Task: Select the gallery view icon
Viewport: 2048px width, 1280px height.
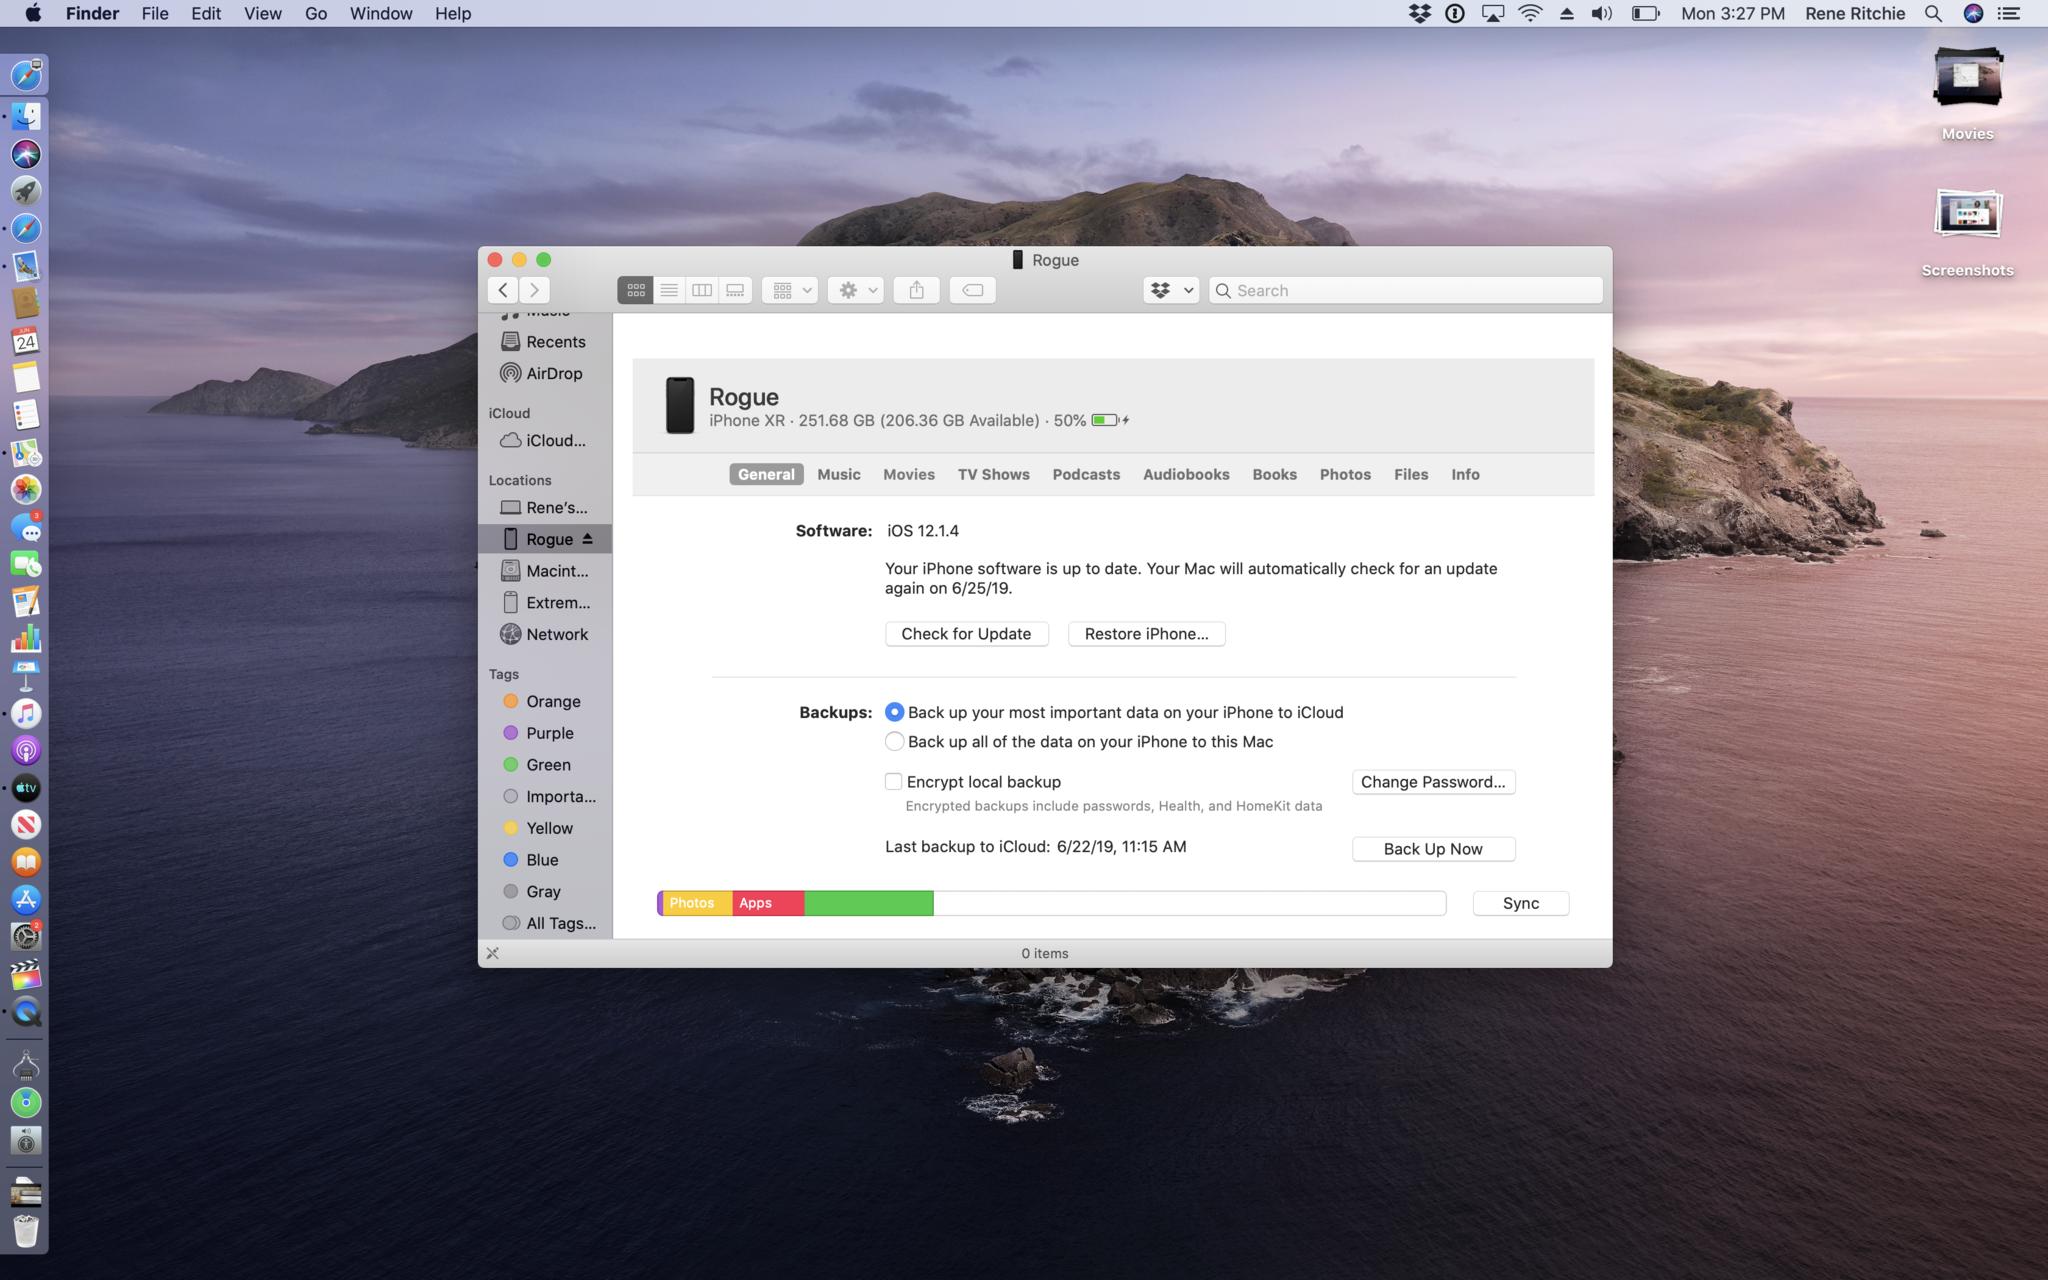Action: 735,290
